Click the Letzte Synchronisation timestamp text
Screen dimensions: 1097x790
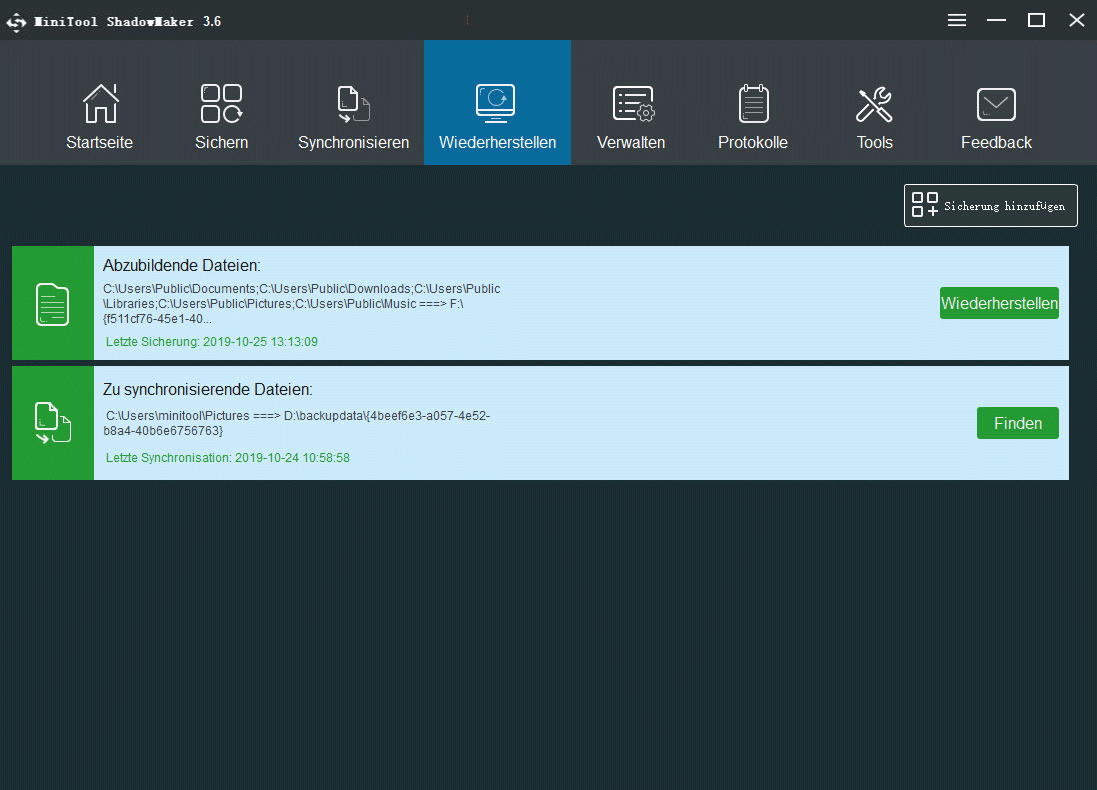[x=228, y=458]
